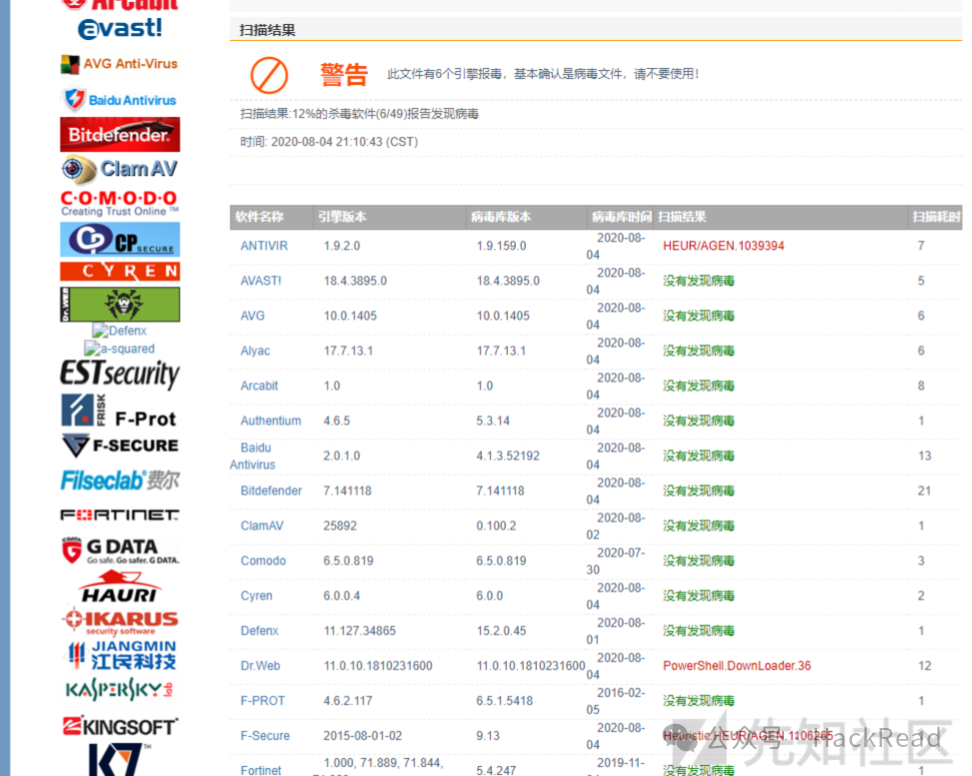The image size is (972, 776).
Task: Click the Cyren table link
Action: pos(256,596)
